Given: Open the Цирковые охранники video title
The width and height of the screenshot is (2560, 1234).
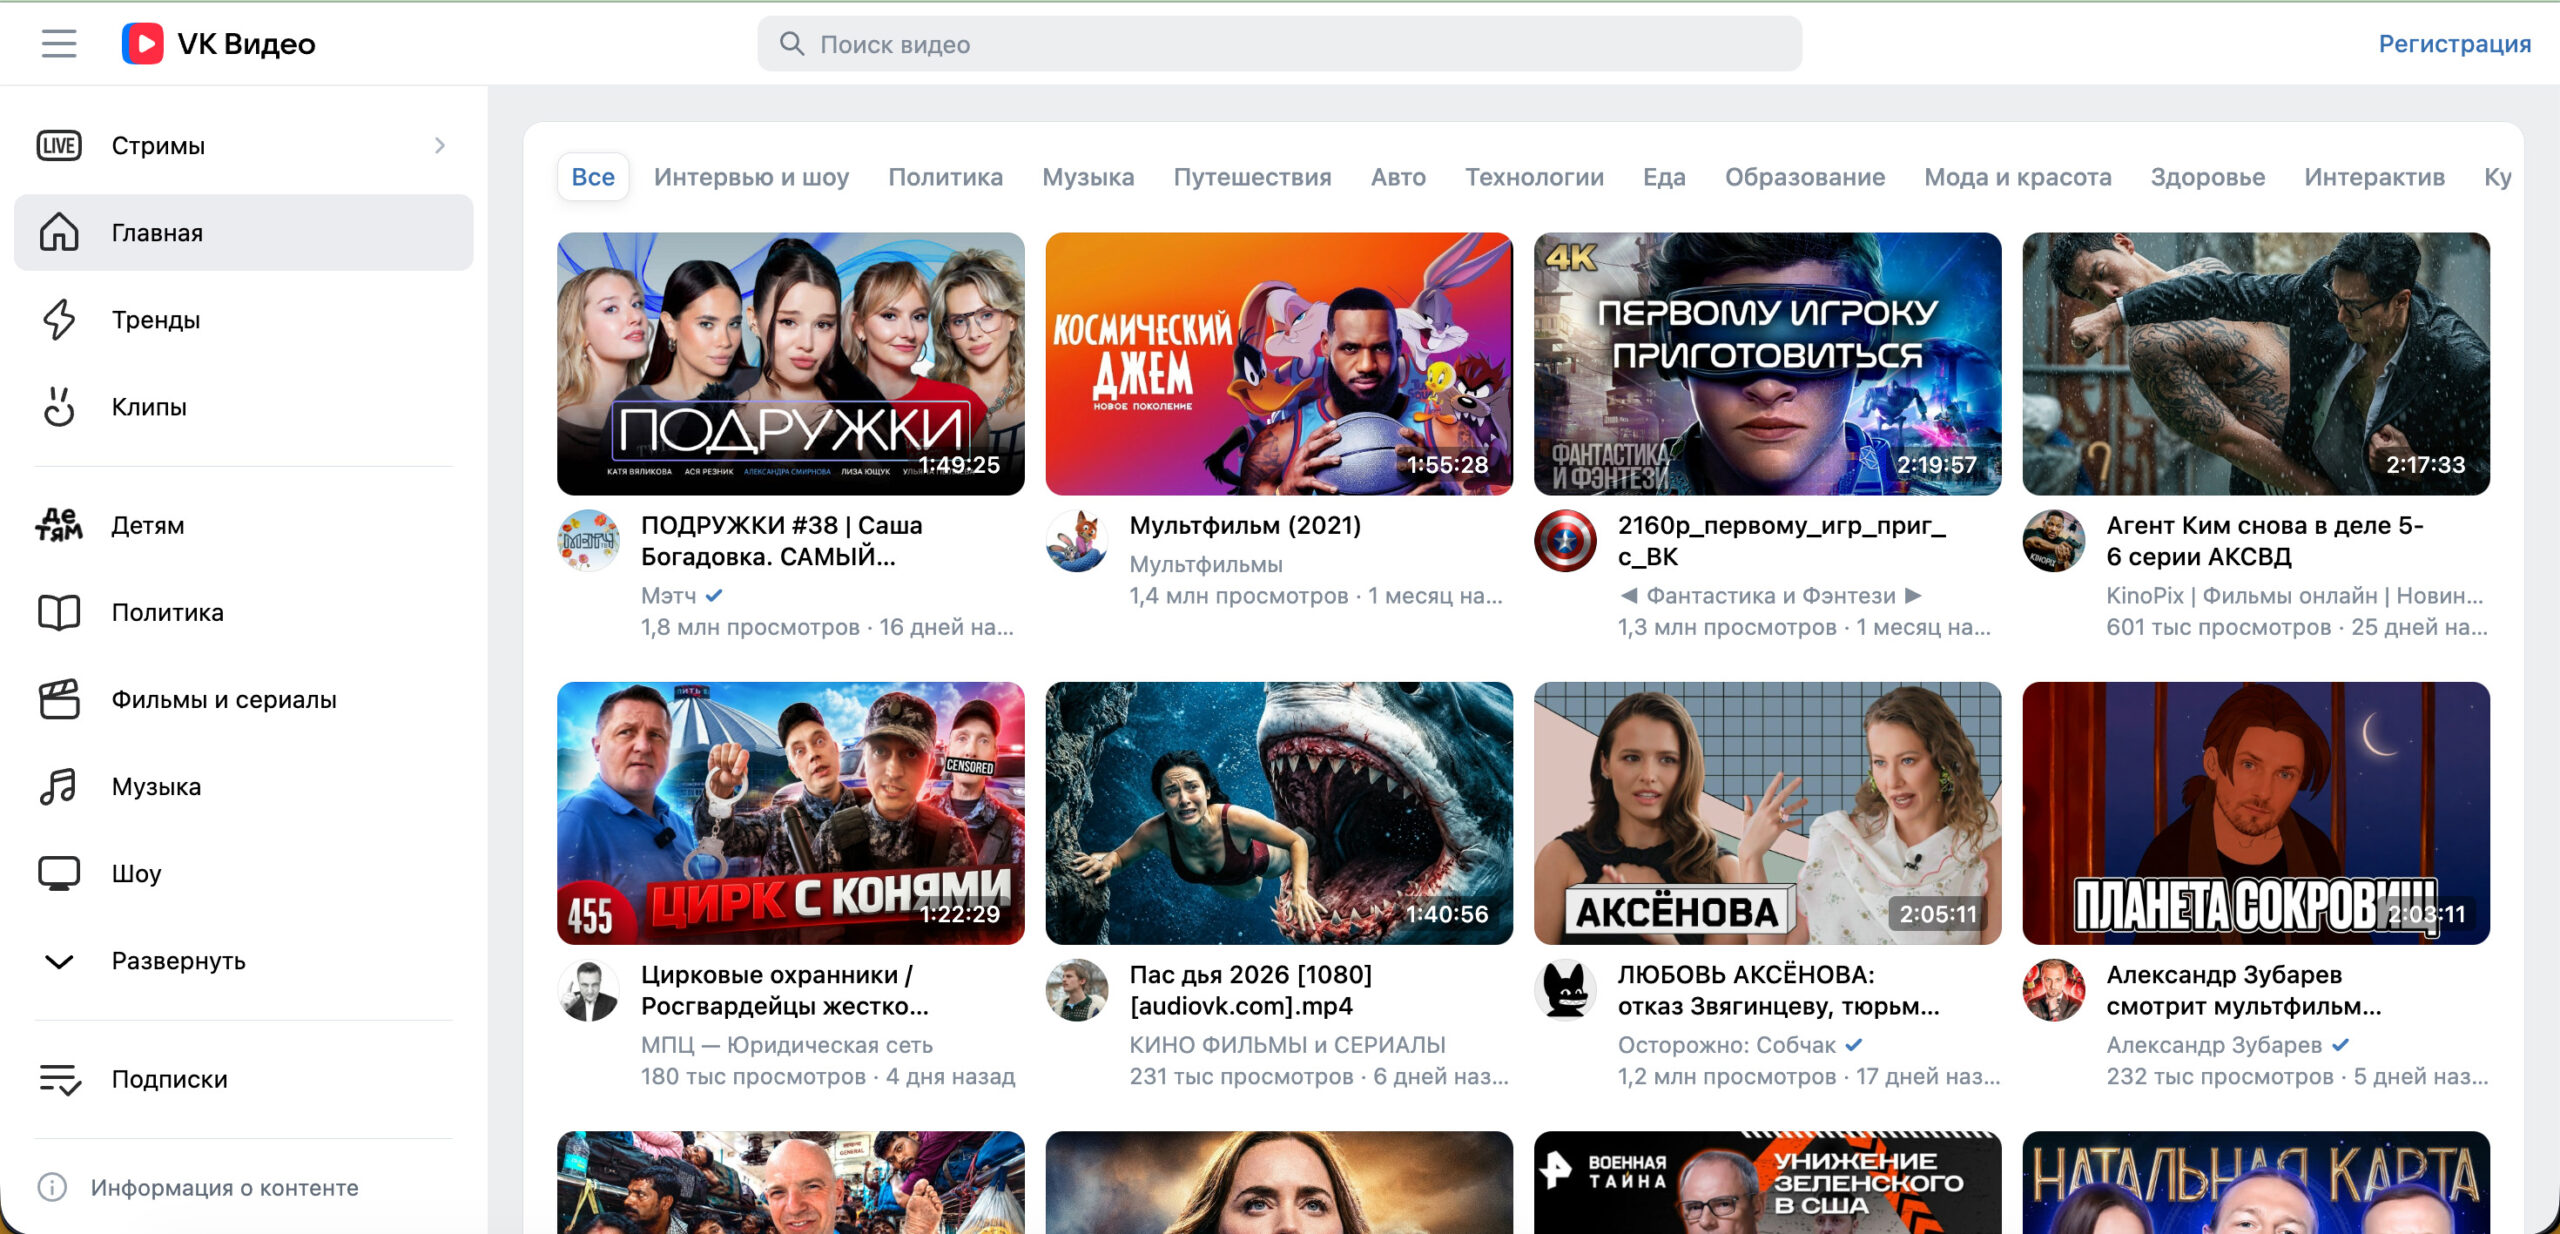Looking at the screenshot, I should point(785,990).
